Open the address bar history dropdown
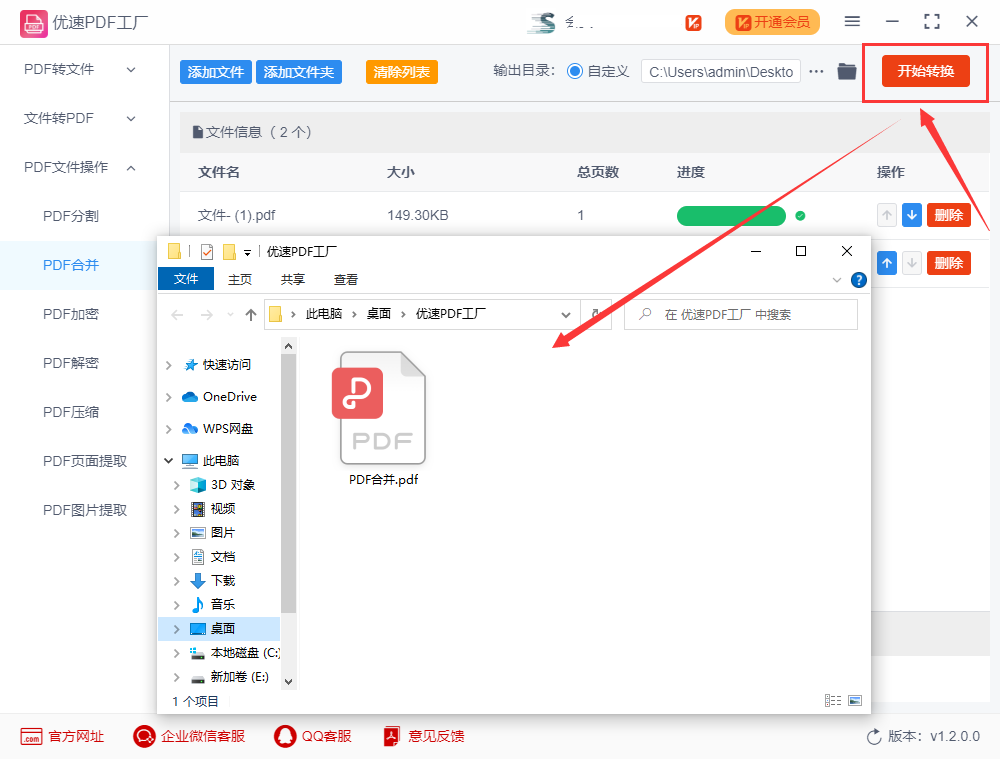The image size is (1000, 760). (566, 315)
